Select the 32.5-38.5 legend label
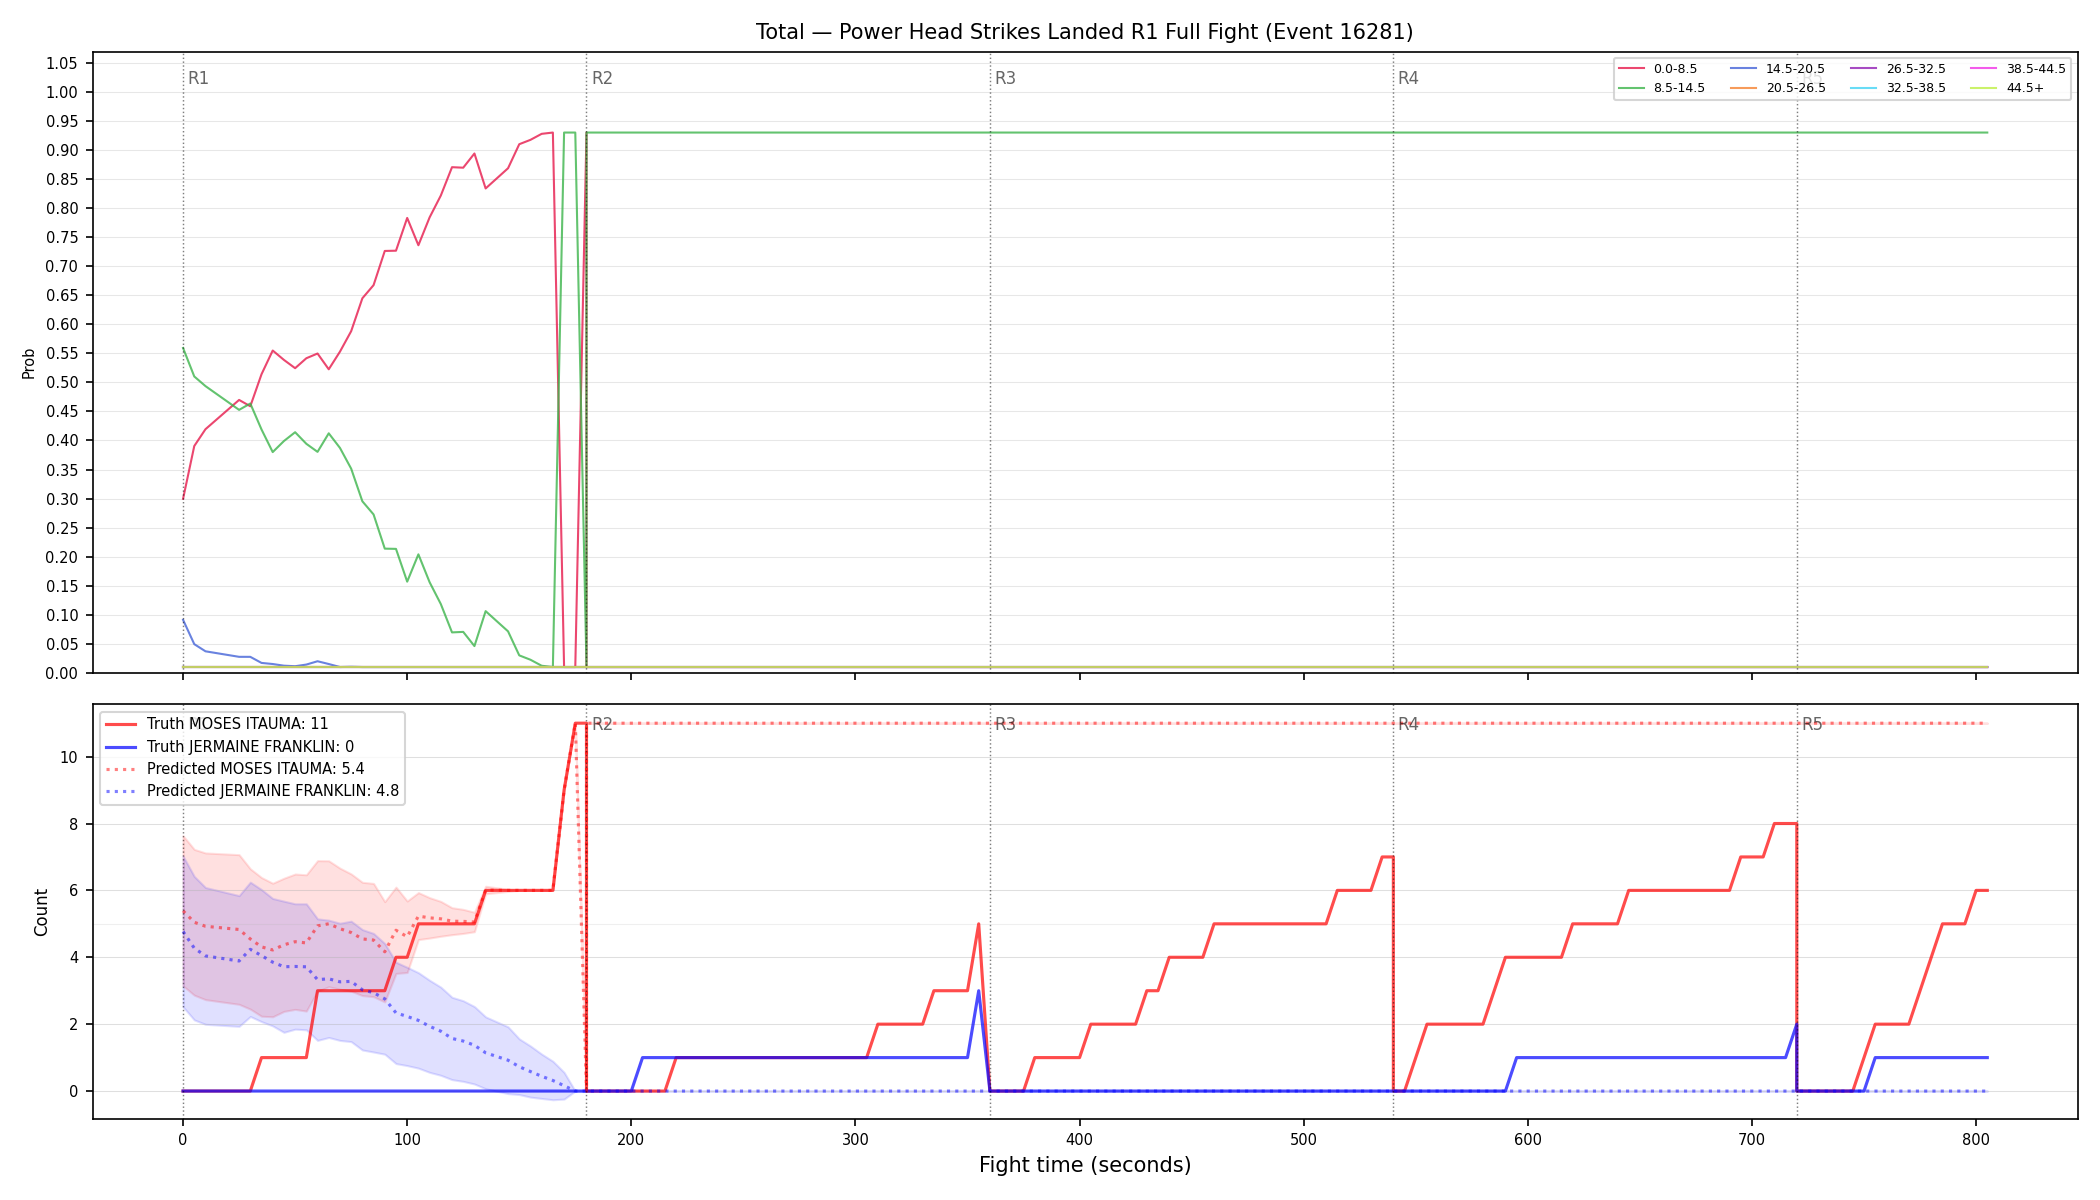Viewport: 2100px width, 1200px height. click(x=1916, y=88)
